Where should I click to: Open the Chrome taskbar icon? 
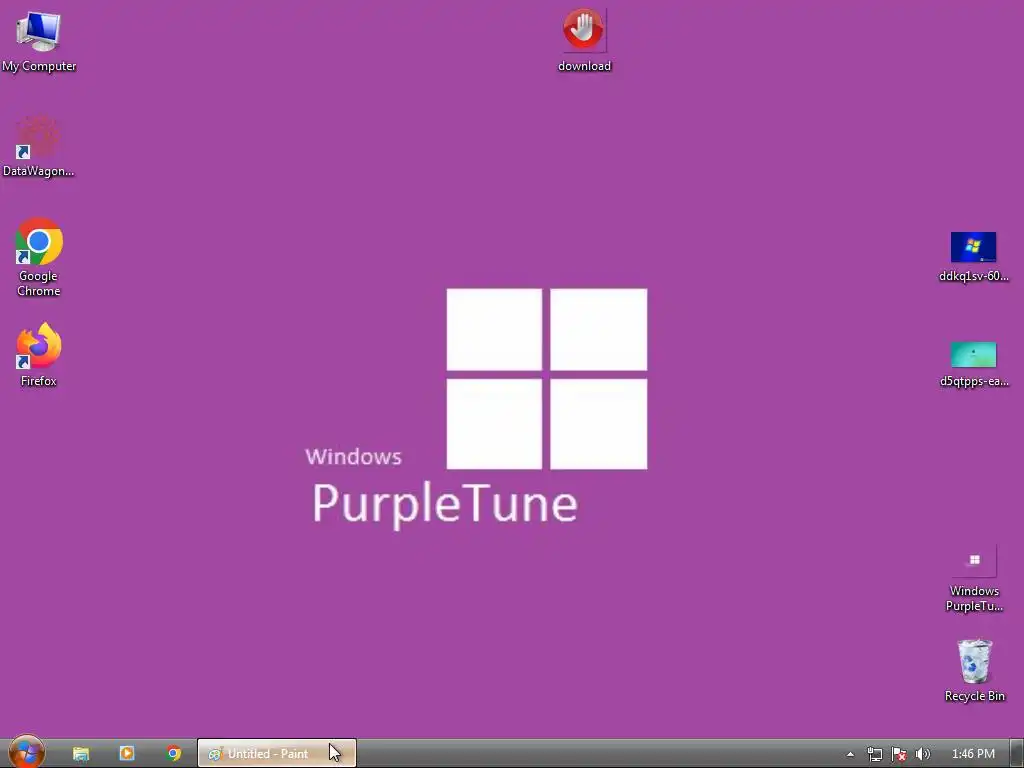pyautogui.click(x=174, y=754)
